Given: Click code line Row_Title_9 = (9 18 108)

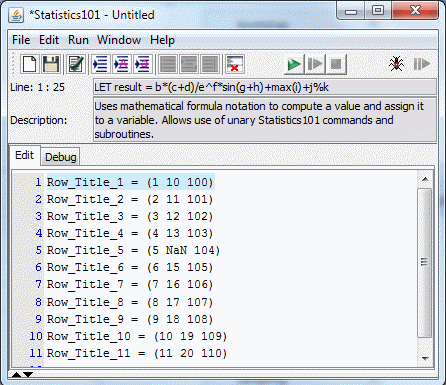Looking at the screenshot, I should tap(130, 319).
